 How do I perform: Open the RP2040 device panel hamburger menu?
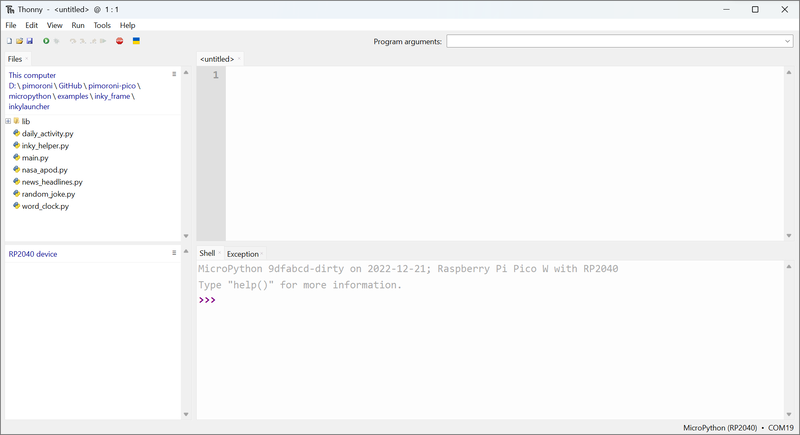tap(174, 253)
